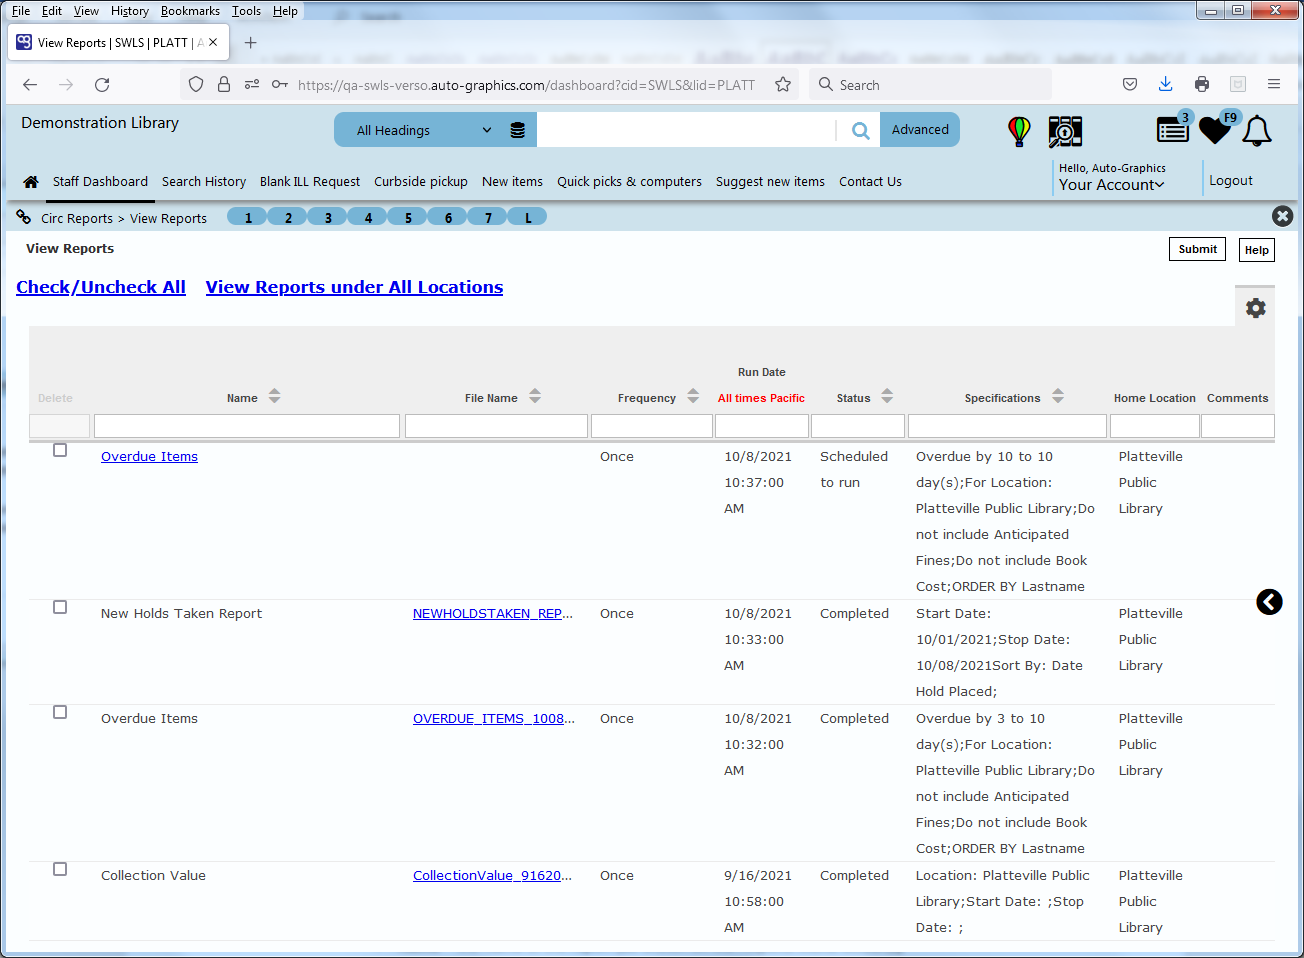Open Curbside pickup page
1304x958 pixels.
click(421, 182)
